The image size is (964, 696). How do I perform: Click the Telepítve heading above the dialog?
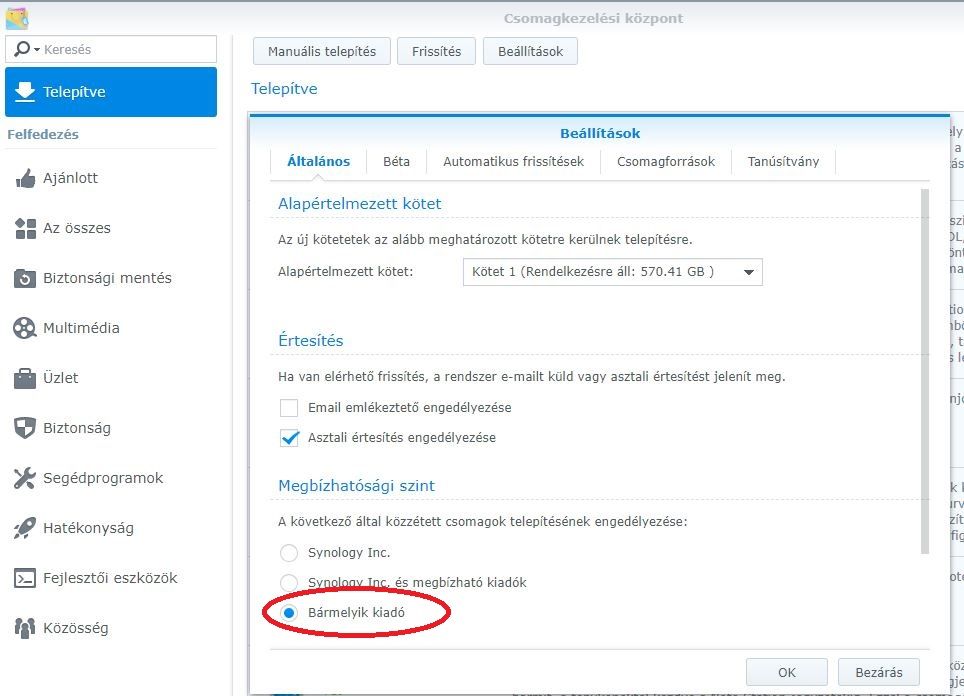284,89
